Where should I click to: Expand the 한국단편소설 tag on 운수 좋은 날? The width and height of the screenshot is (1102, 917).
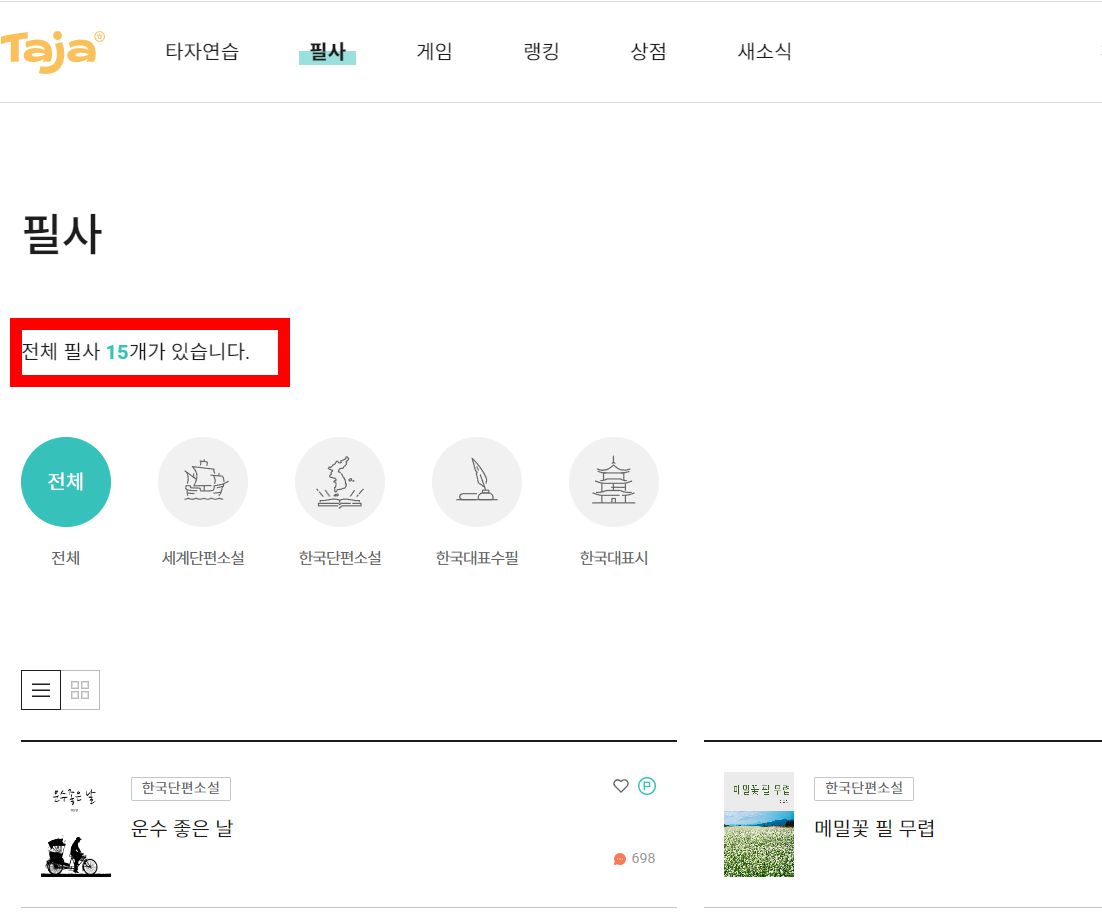click(181, 788)
